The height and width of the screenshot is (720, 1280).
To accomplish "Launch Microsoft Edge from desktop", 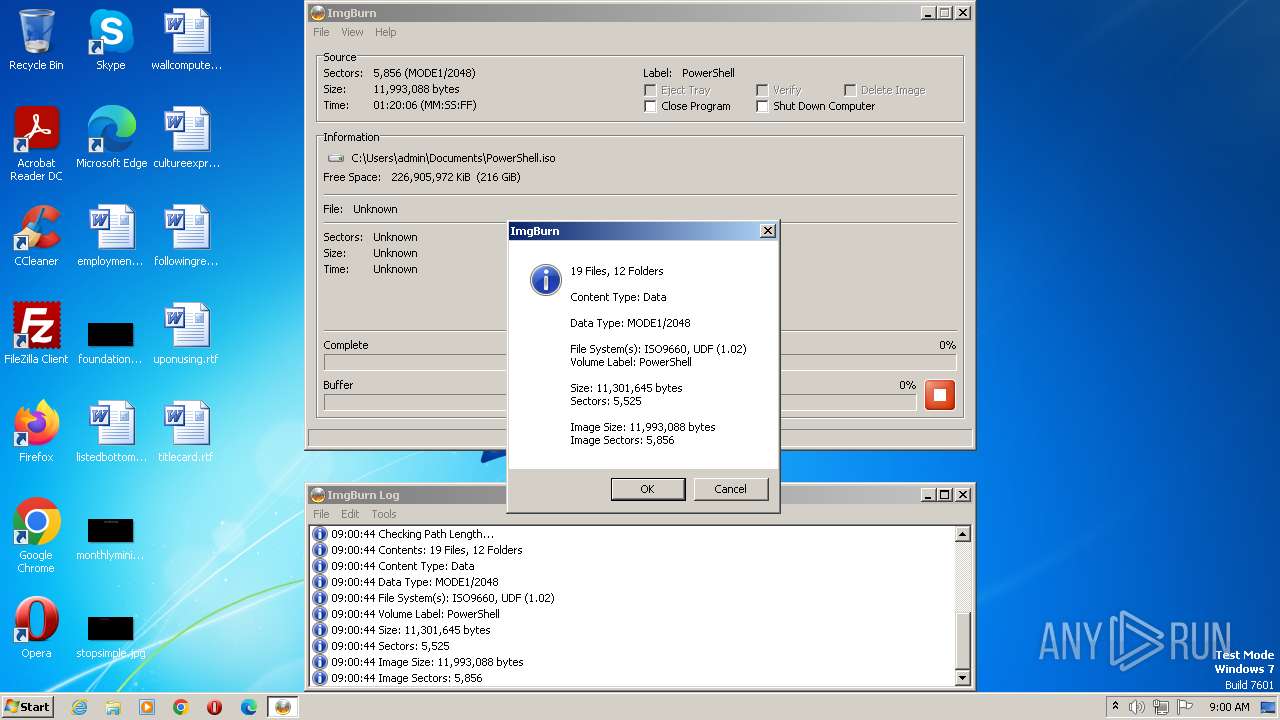I will [111, 138].
